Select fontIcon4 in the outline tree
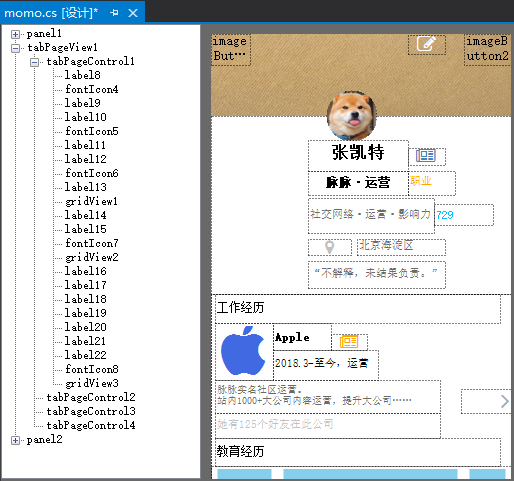The width and height of the screenshot is (514, 481). click(x=92, y=89)
